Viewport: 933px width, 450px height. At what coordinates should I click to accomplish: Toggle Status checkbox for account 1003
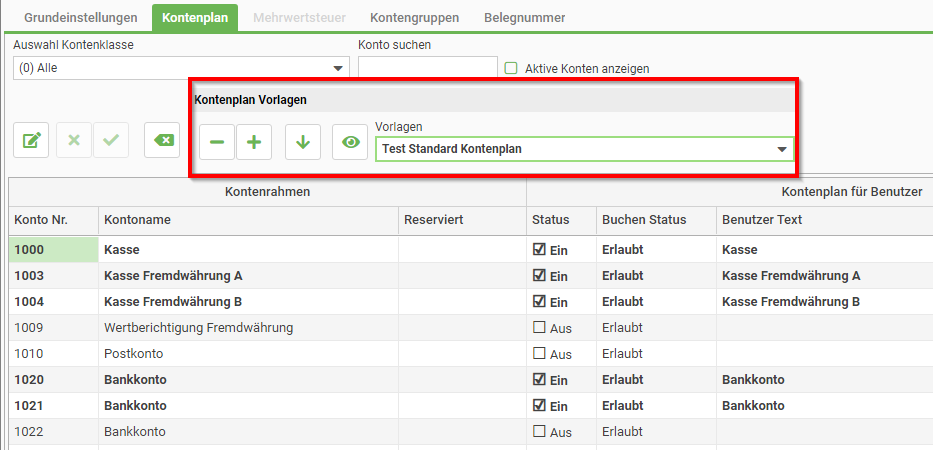pyautogui.click(x=539, y=275)
